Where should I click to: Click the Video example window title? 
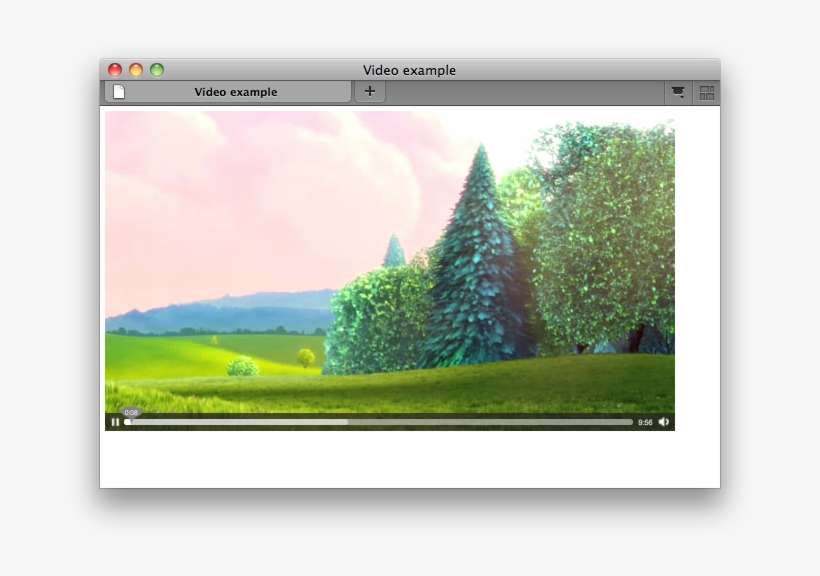pyautogui.click(x=410, y=70)
